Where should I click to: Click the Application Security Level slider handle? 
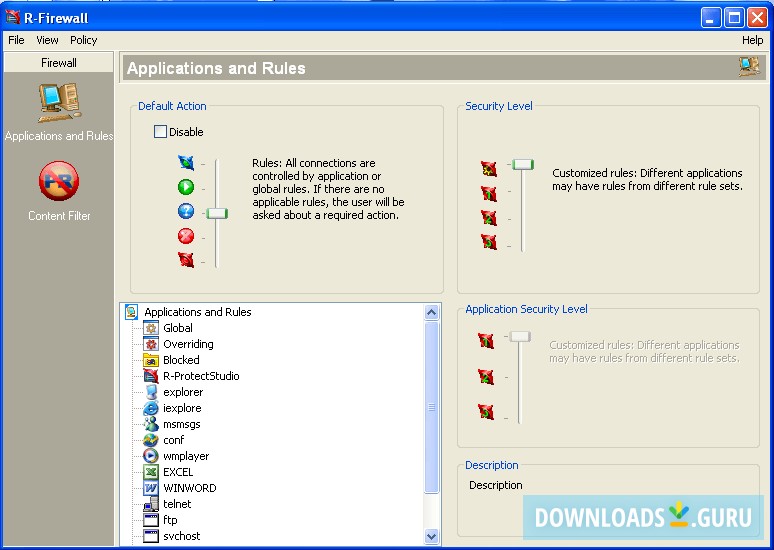point(520,337)
